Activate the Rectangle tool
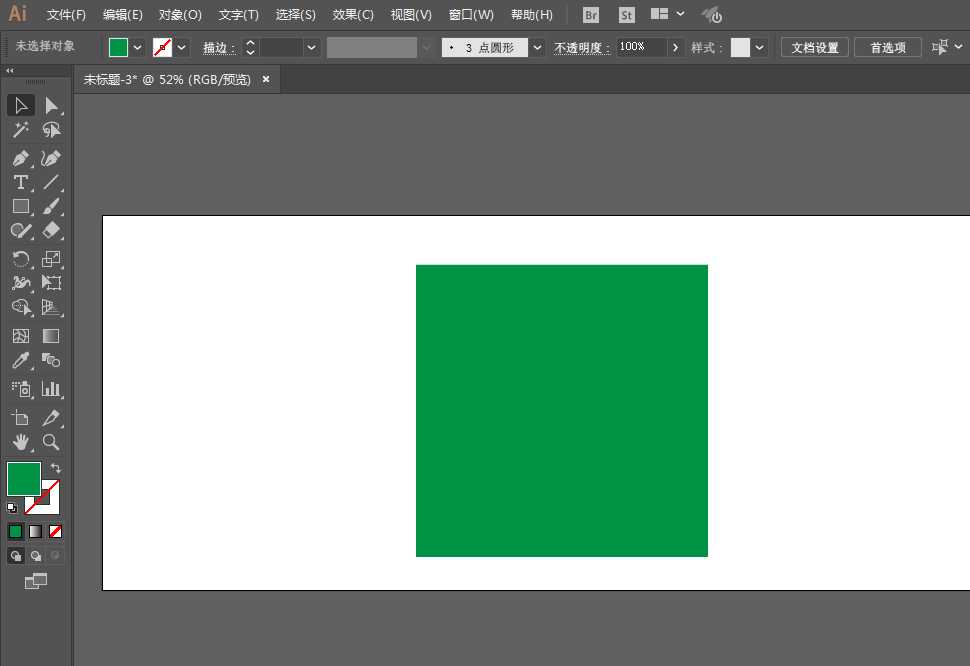The width and height of the screenshot is (970, 666). 20,206
